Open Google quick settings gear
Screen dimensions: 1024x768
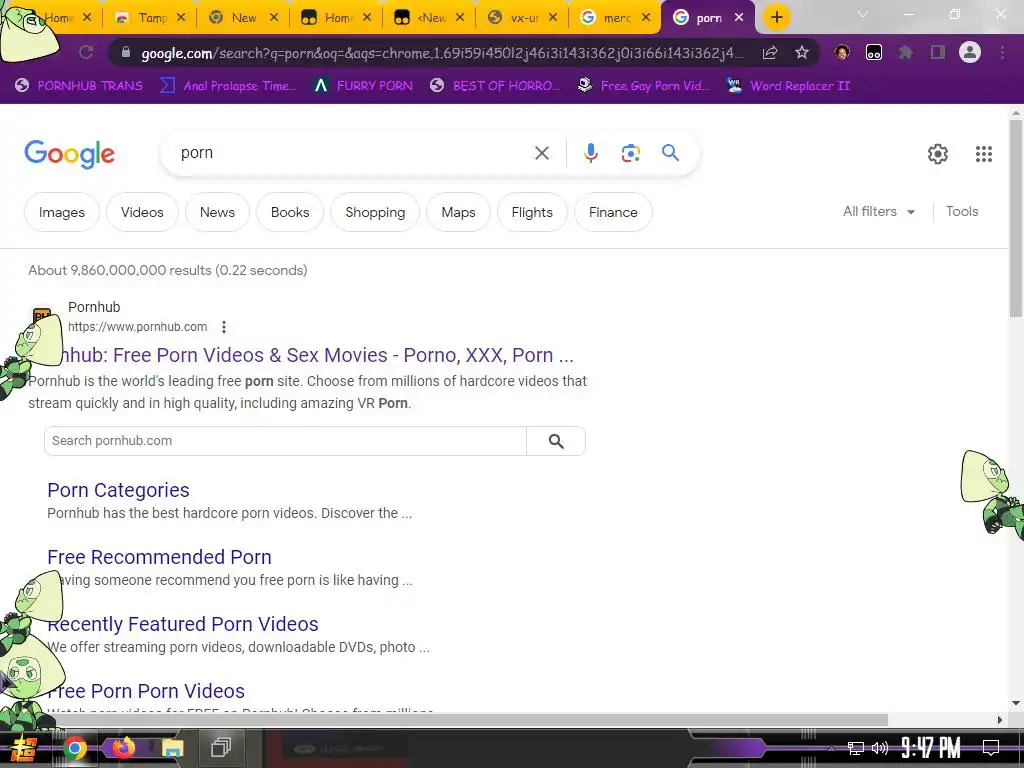click(x=938, y=153)
